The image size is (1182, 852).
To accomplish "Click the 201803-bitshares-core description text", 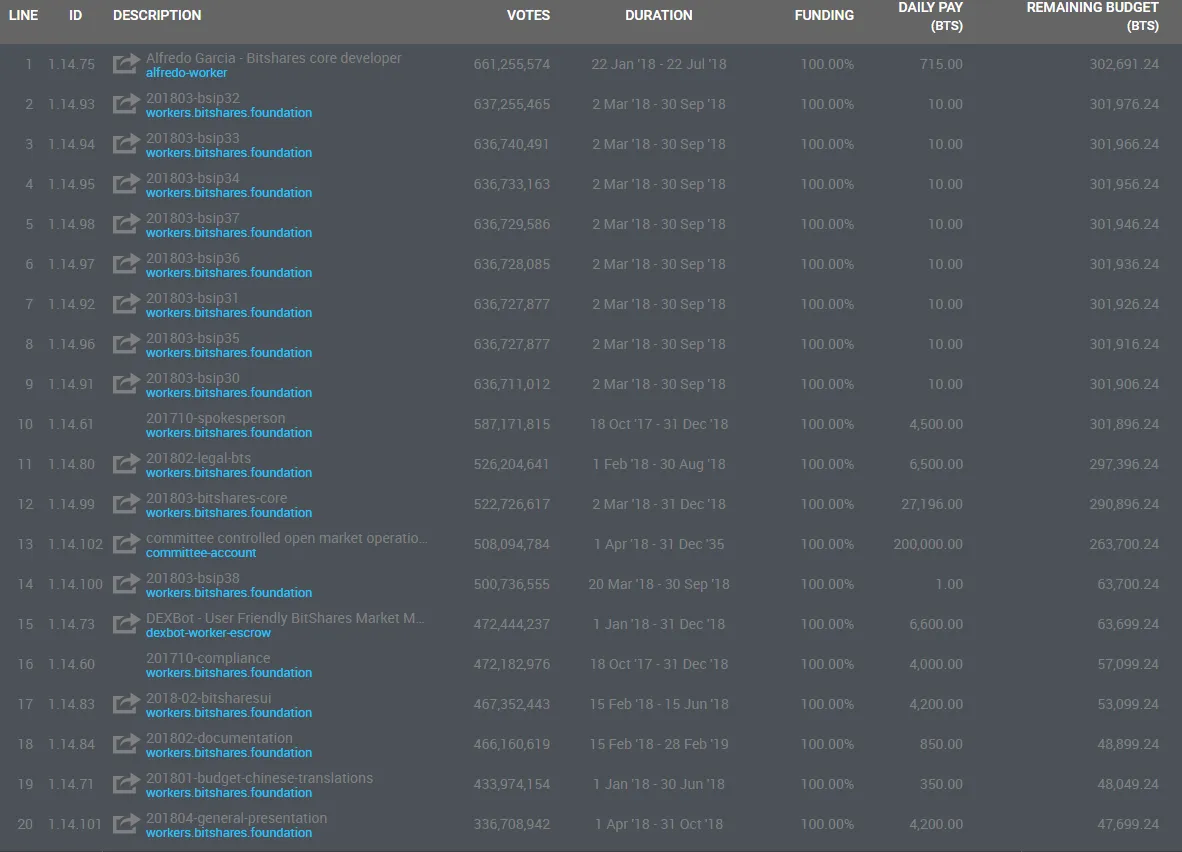I will click(216, 498).
